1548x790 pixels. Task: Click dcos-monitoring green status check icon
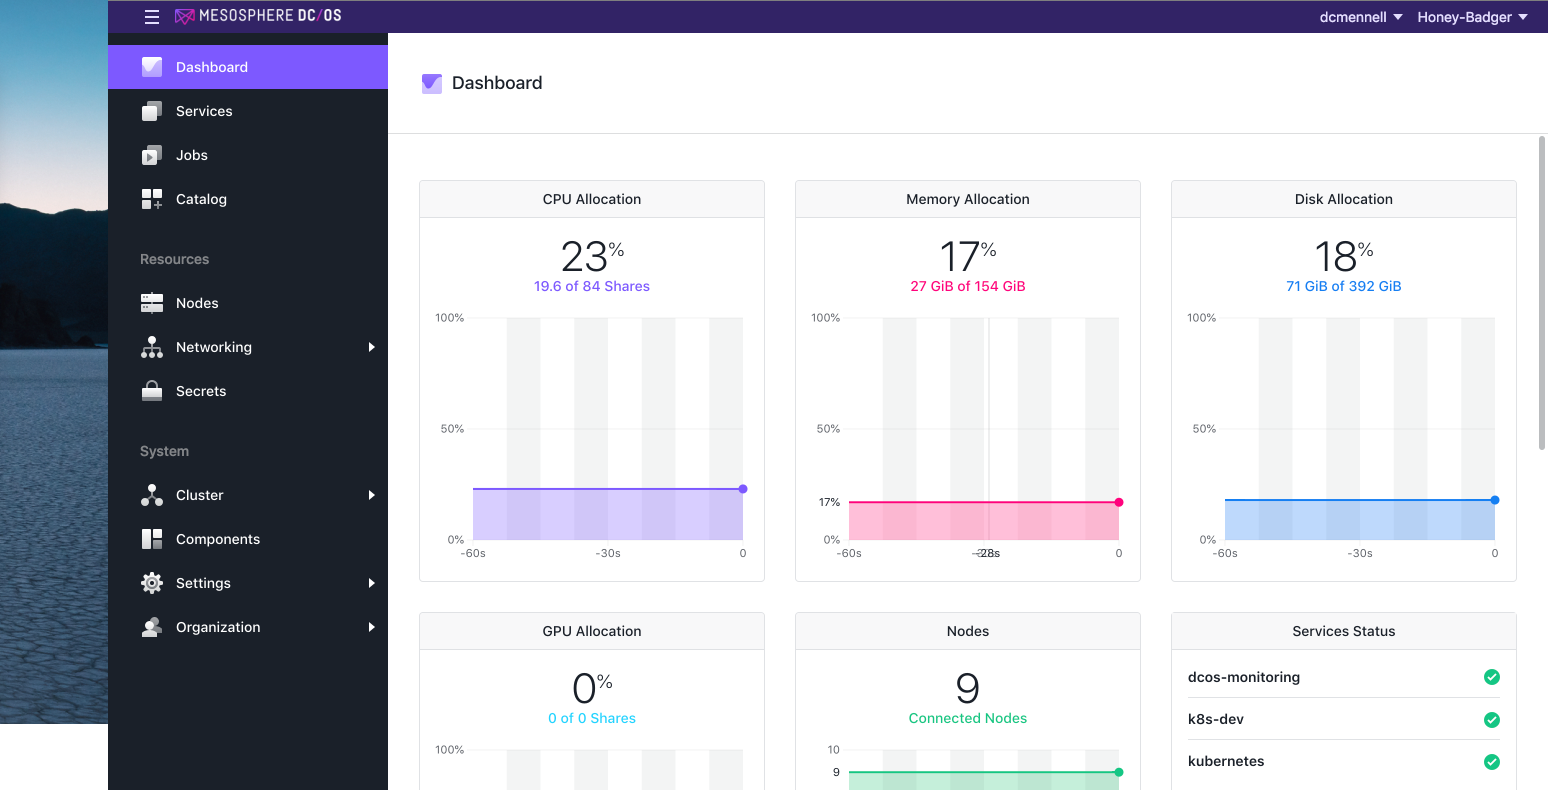tap(1492, 677)
